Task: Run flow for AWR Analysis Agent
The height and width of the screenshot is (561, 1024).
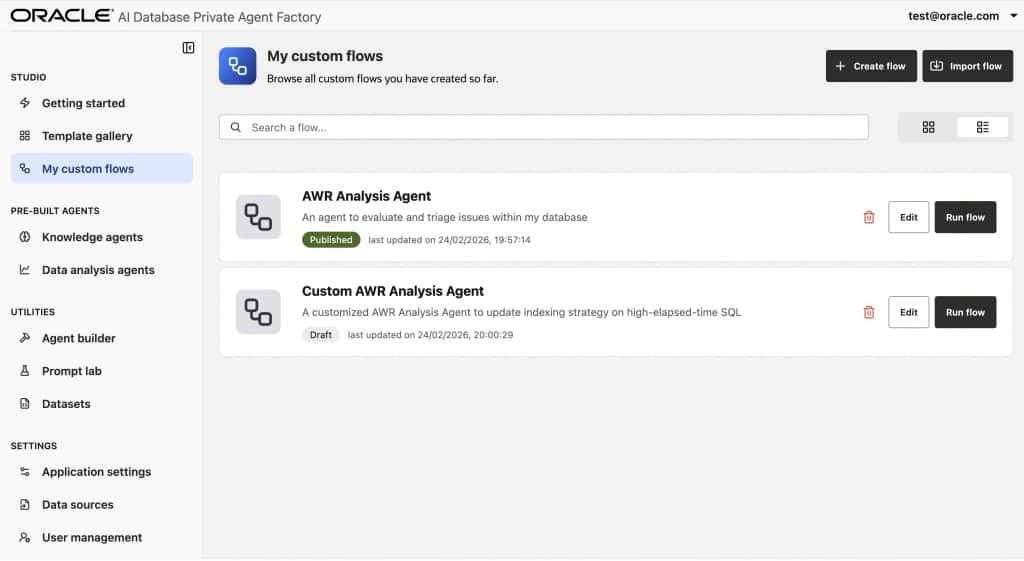Action: pyautogui.click(x=965, y=217)
